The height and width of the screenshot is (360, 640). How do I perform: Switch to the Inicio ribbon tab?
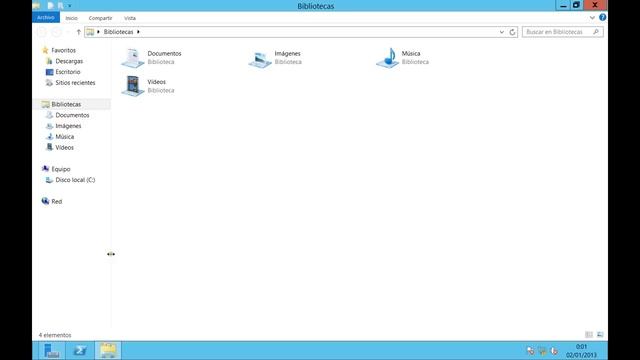71,18
